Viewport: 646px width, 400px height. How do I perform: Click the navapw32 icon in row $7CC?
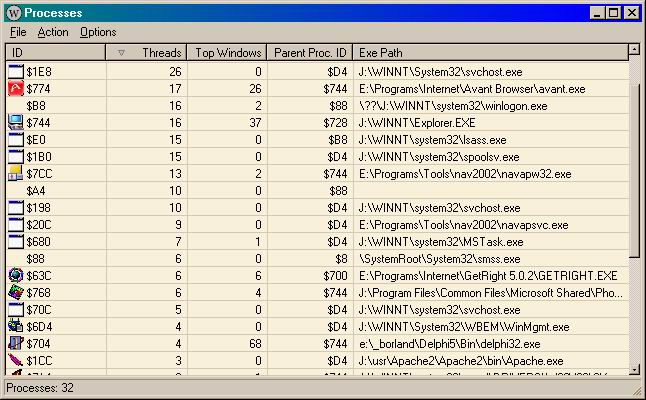point(16,173)
